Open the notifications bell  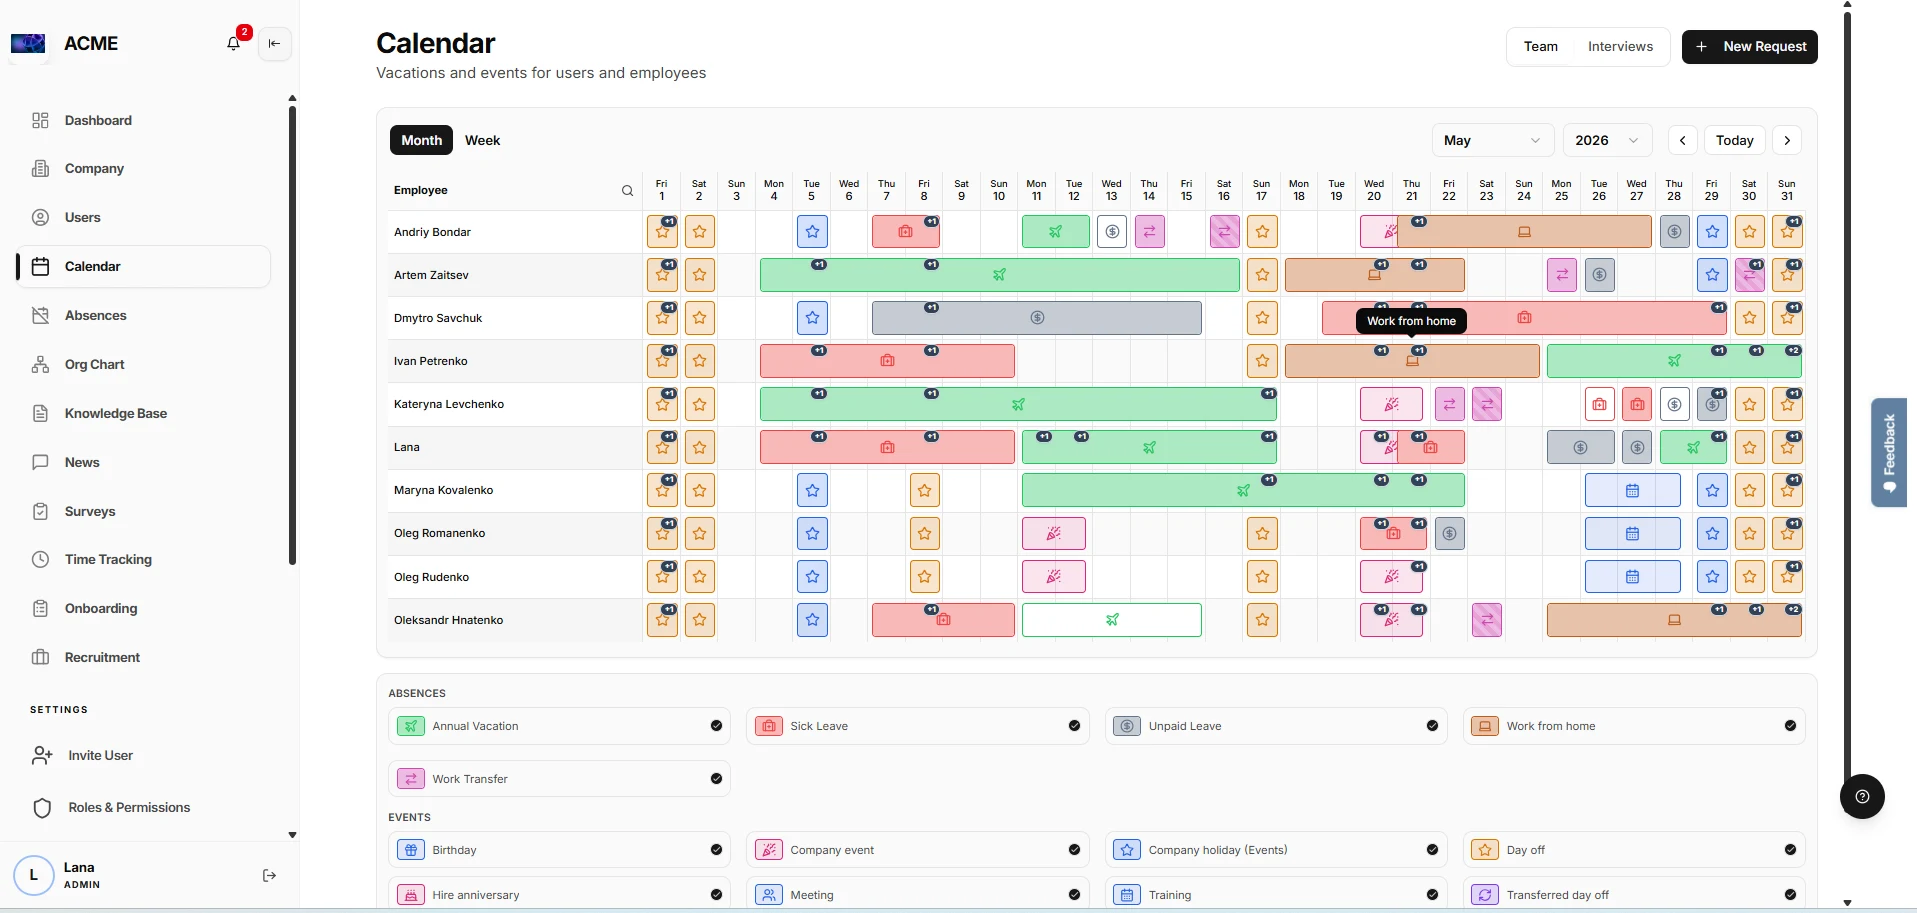tap(234, 43)
